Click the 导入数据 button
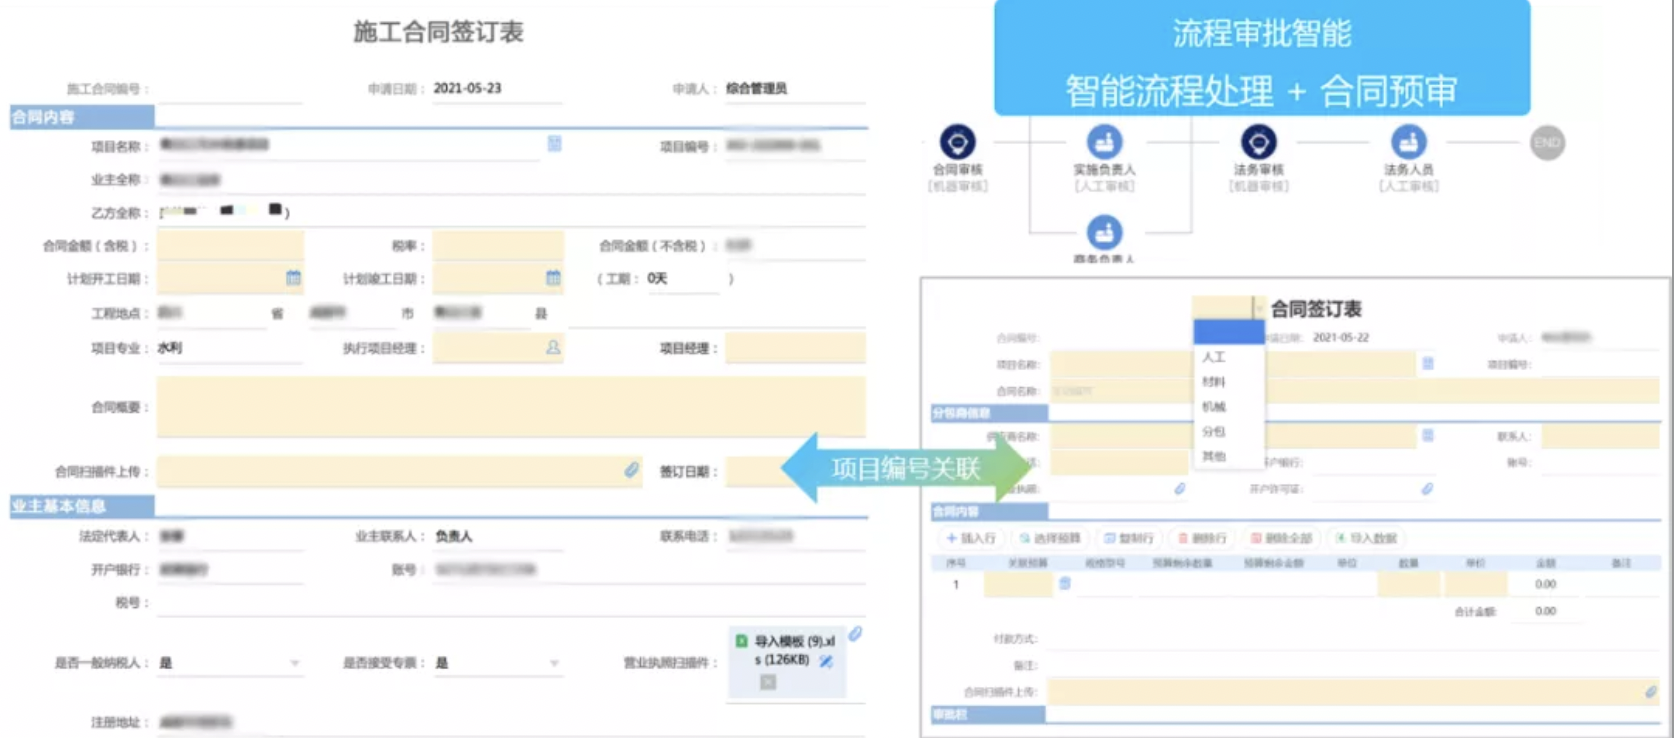This screenshot has width=1674, height=738. click(x=1367, y=538)
